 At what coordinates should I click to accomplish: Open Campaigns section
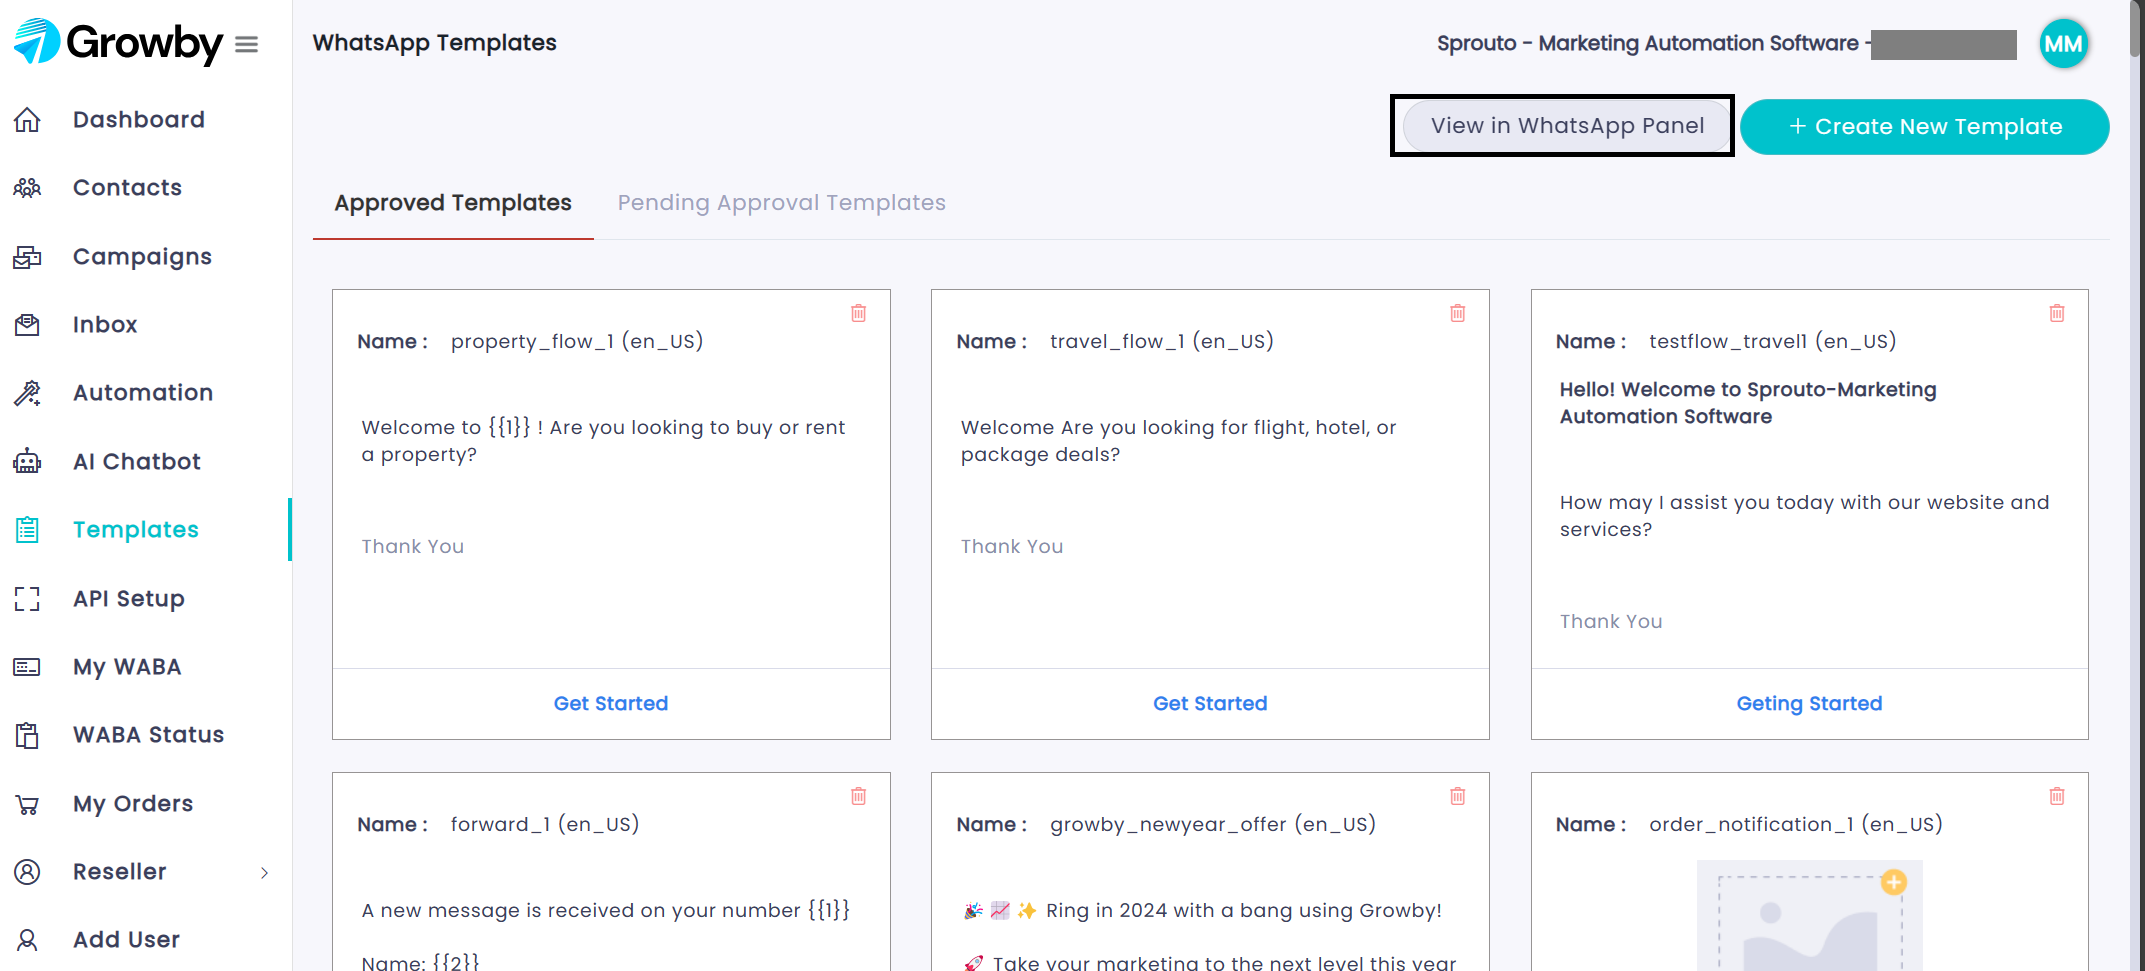142,257
